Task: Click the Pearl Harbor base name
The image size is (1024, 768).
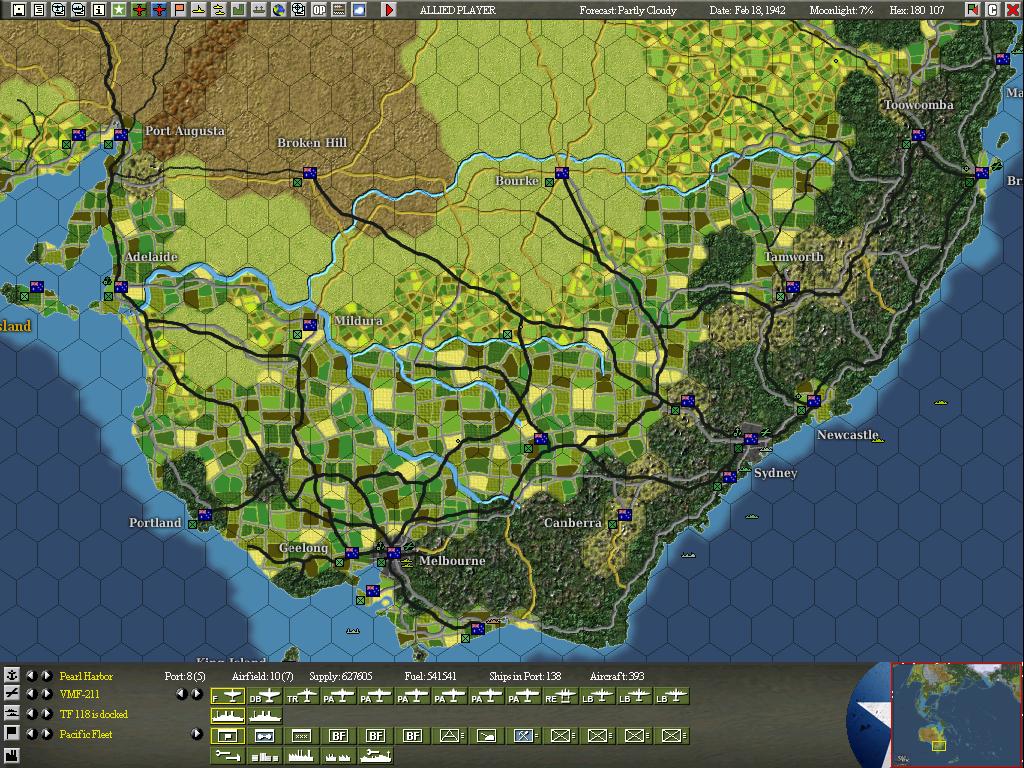Action: tap(86, 676)
